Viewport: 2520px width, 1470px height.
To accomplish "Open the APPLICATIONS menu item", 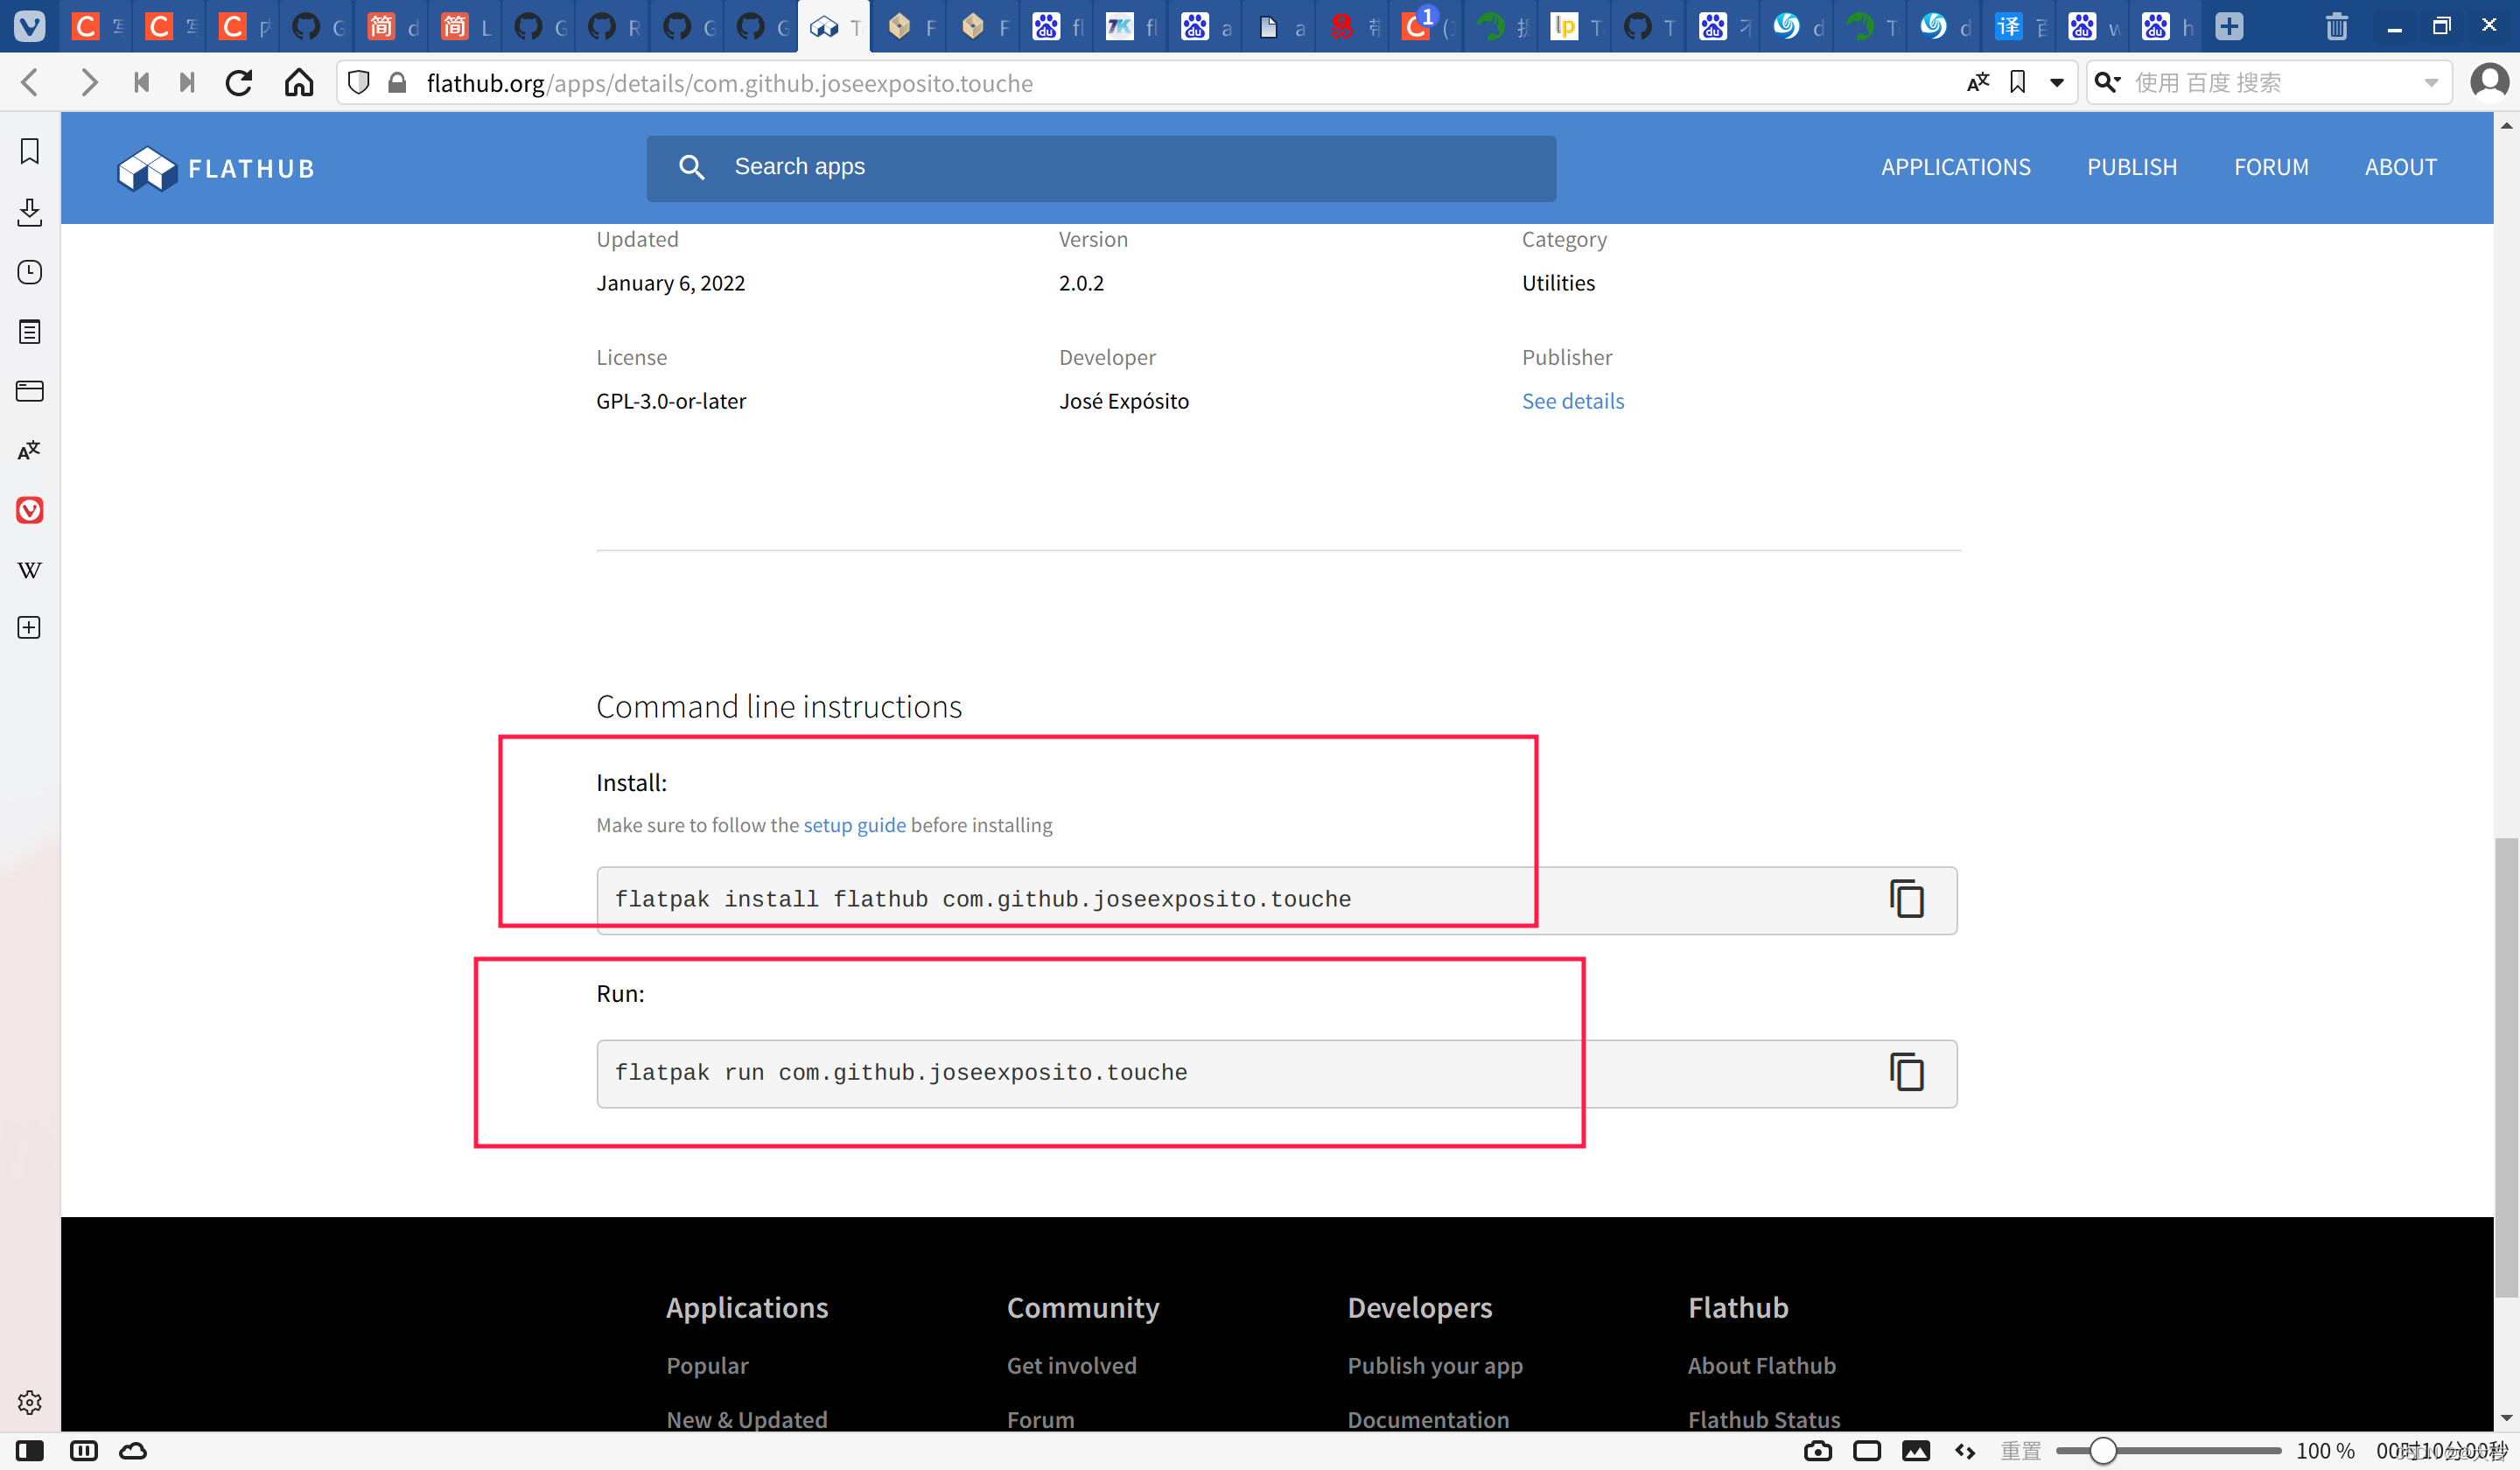I will (1955, 166).
